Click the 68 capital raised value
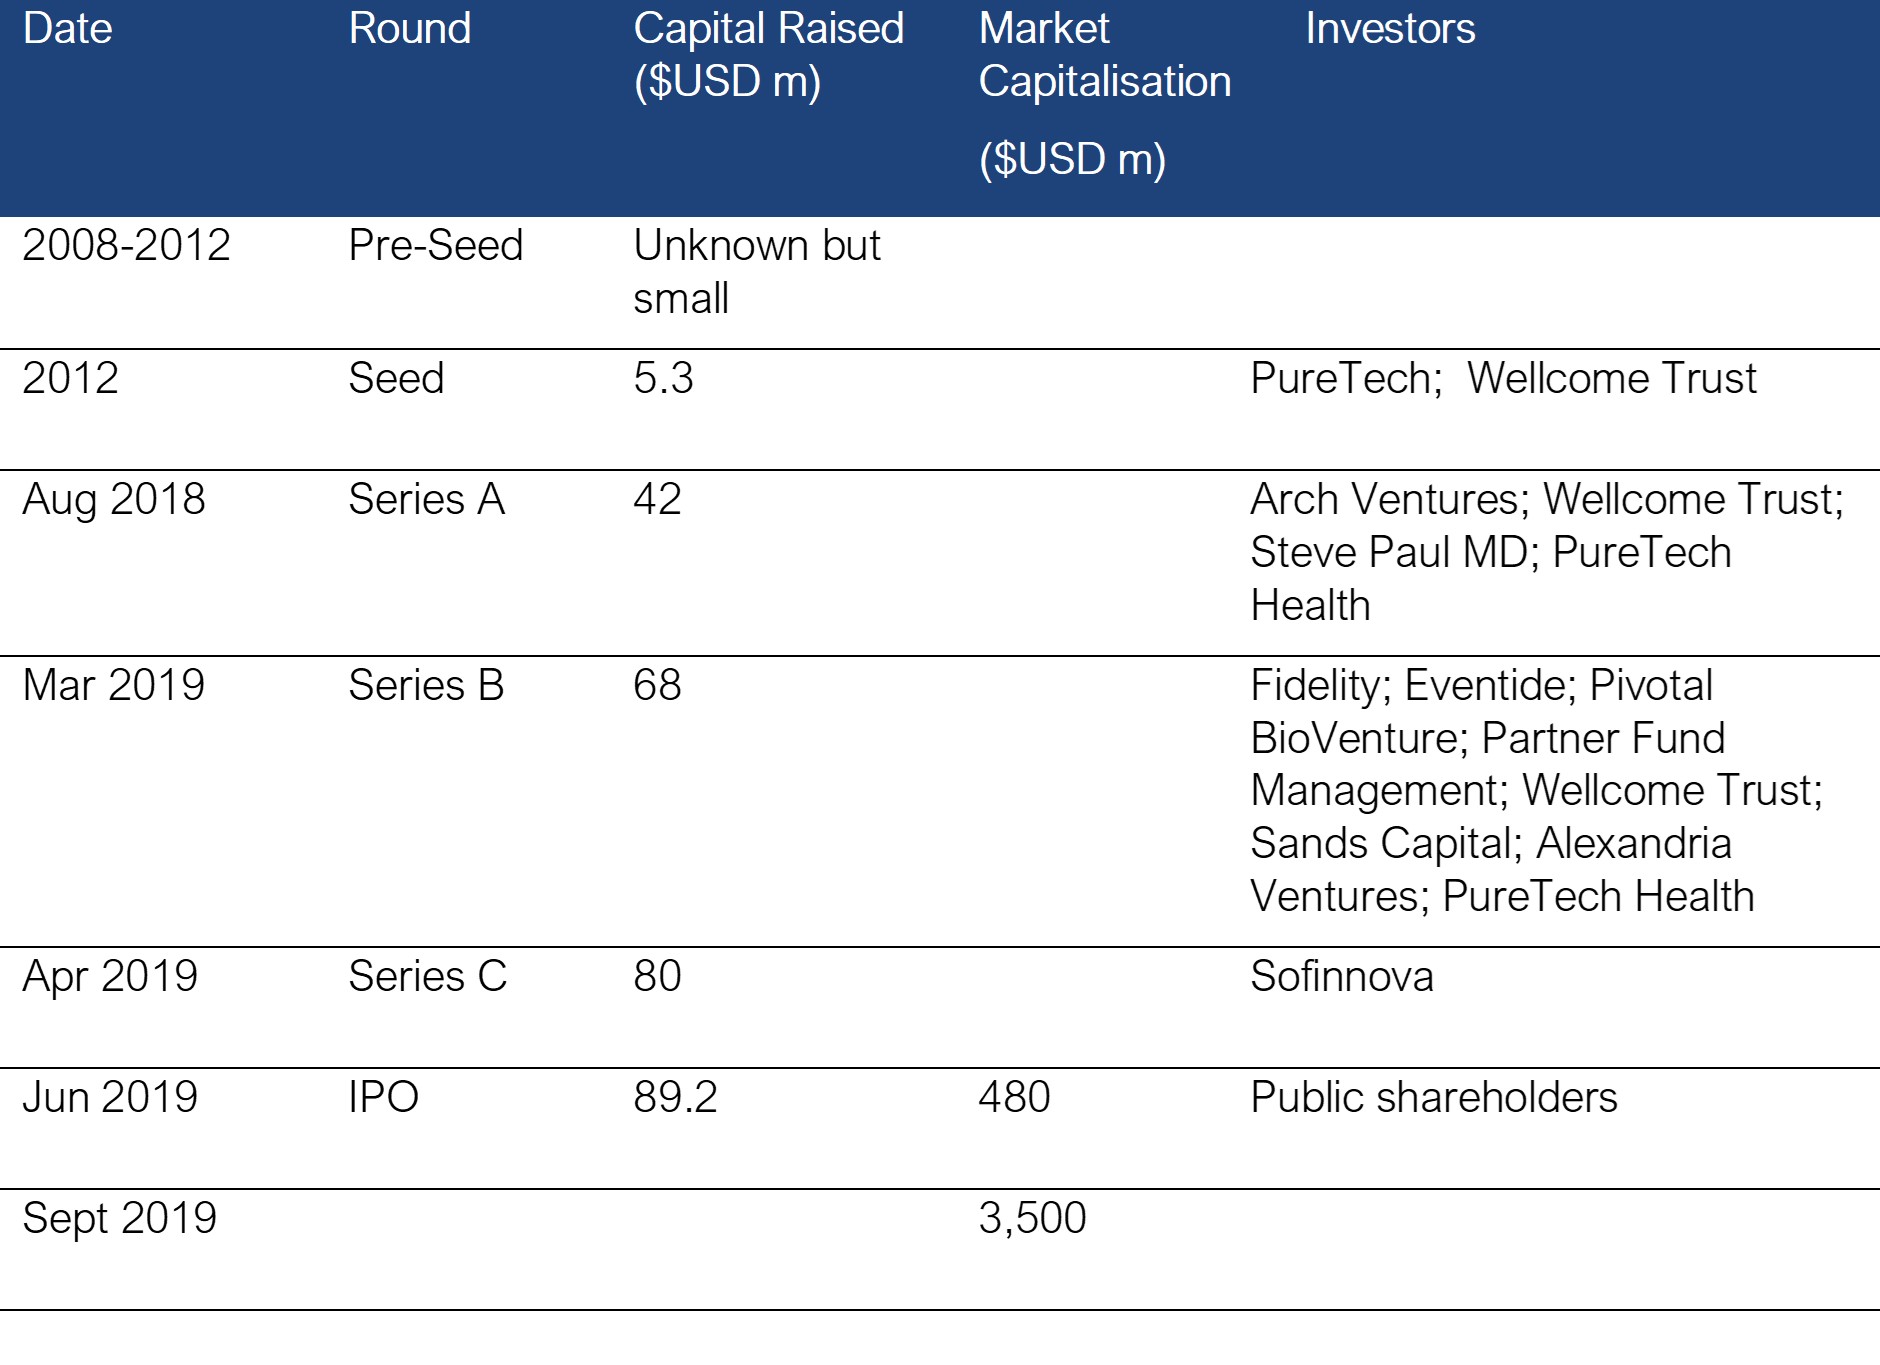1880x1365 pixels. click(657, 686)
